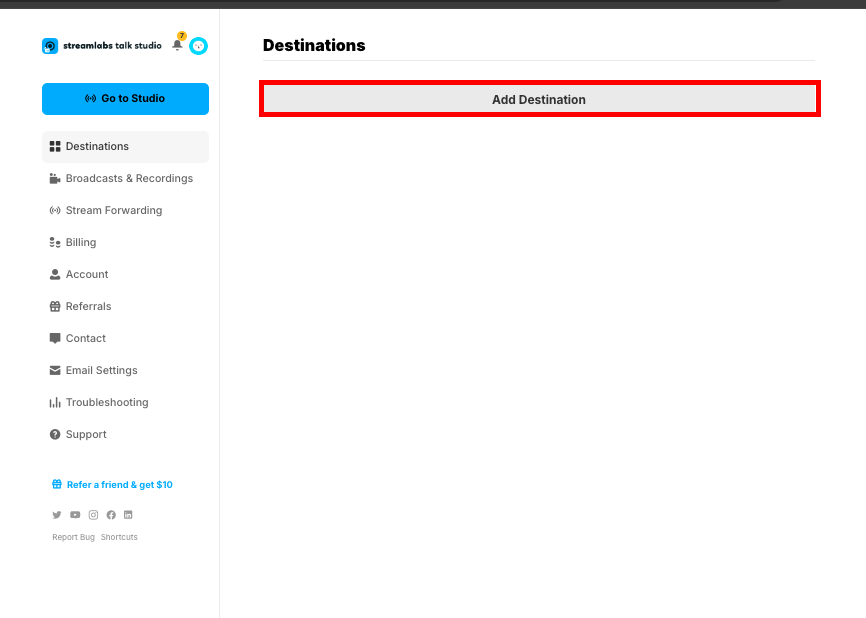Open Email Settings in sidebar
866x618 pixels.
[101, 370]
